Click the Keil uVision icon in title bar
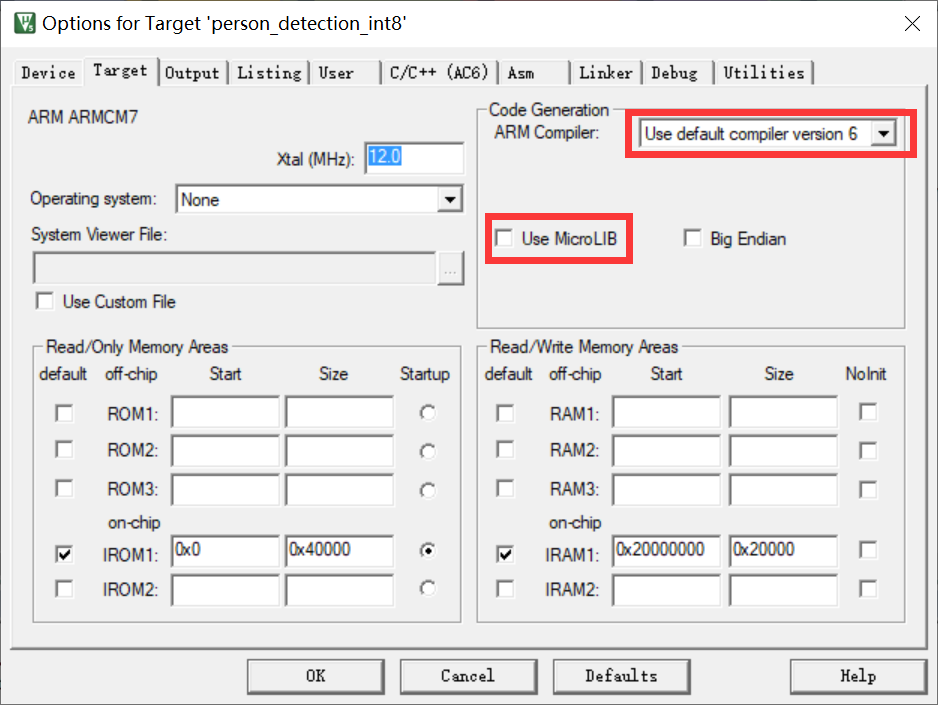938x705 pixels. point(25,23)
